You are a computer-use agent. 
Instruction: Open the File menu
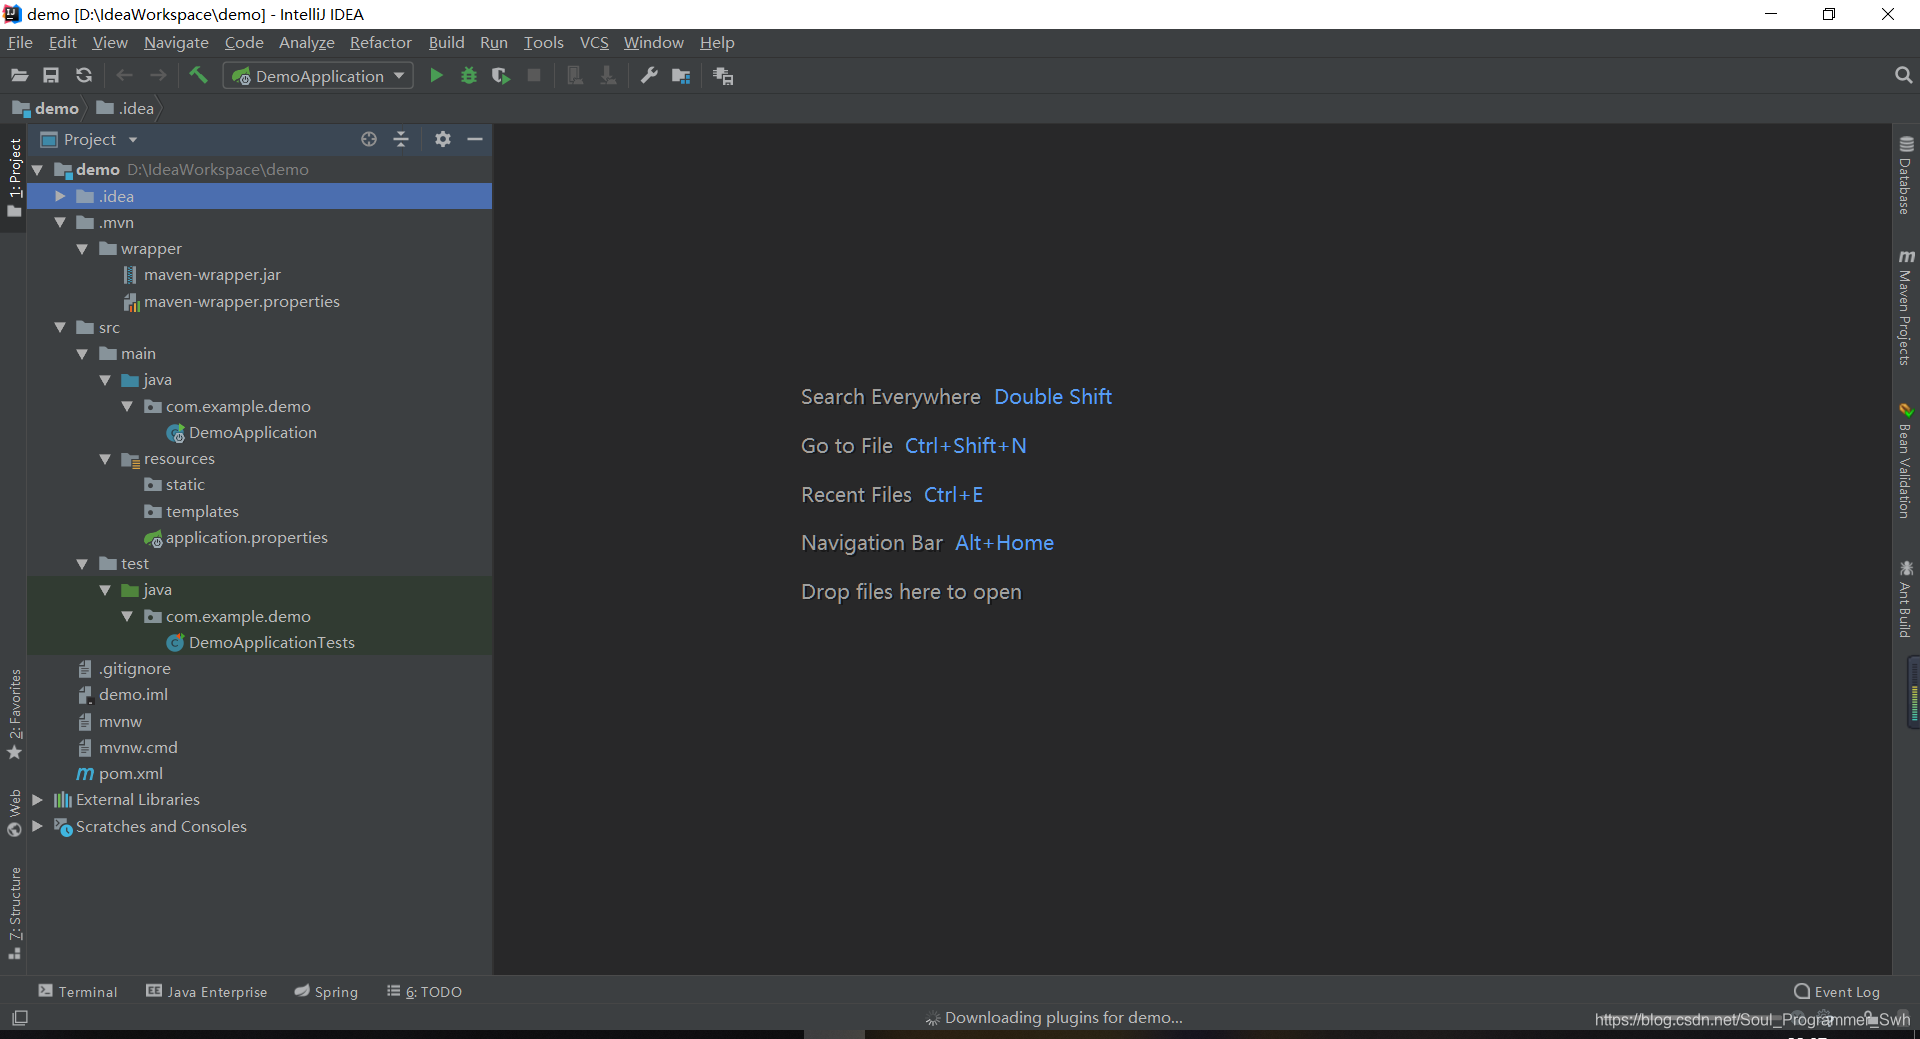20,42
